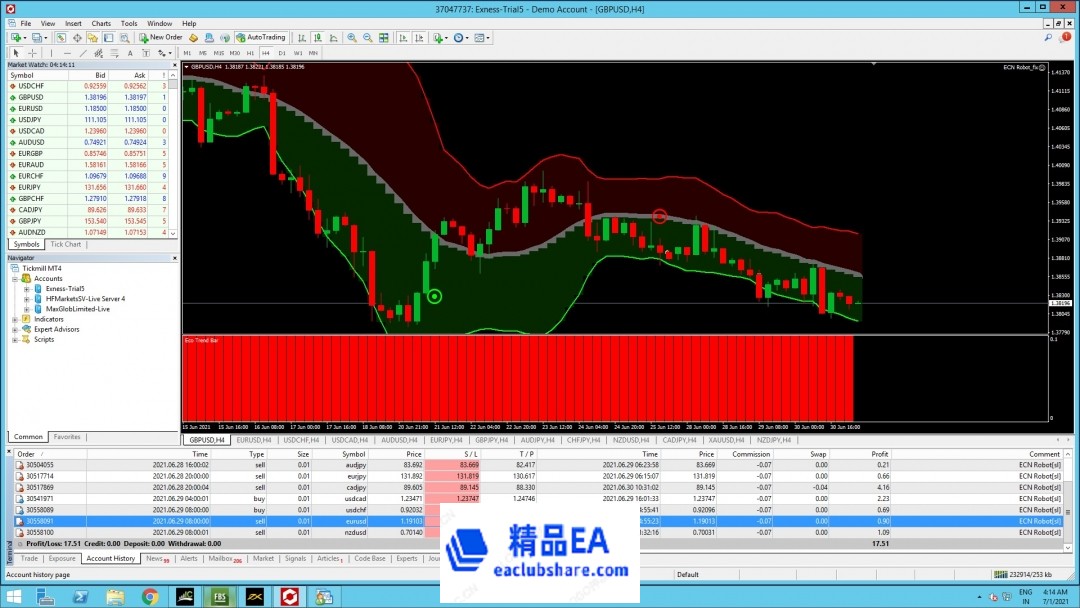
Task: Click the zoom in magnifier icon
Action: [x=351, y=38]
